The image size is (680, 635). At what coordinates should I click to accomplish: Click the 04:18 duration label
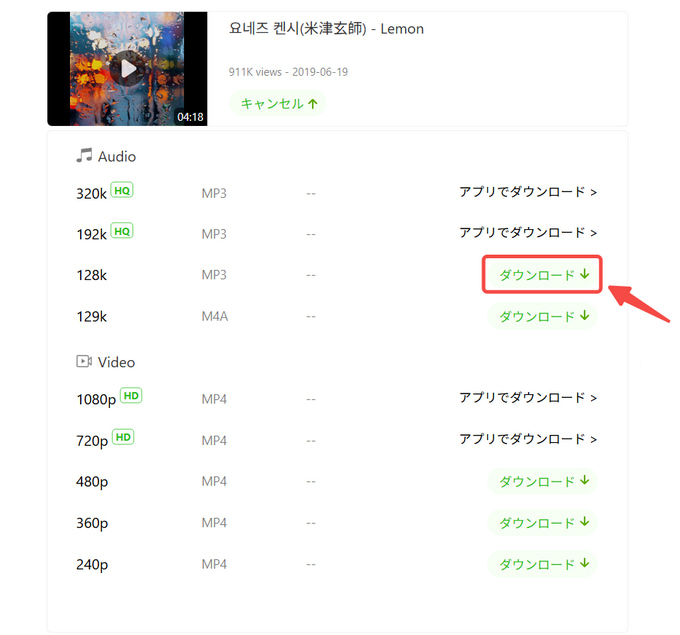point(190,117)
